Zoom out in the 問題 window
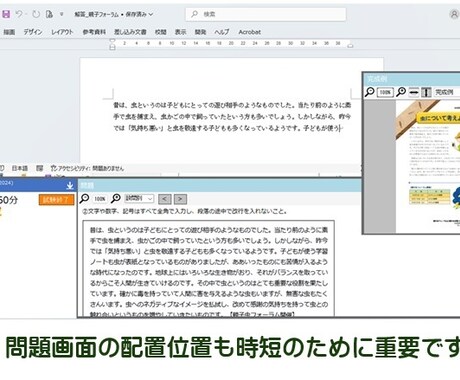This screenshot has height=380, width=460. (84, 199)
